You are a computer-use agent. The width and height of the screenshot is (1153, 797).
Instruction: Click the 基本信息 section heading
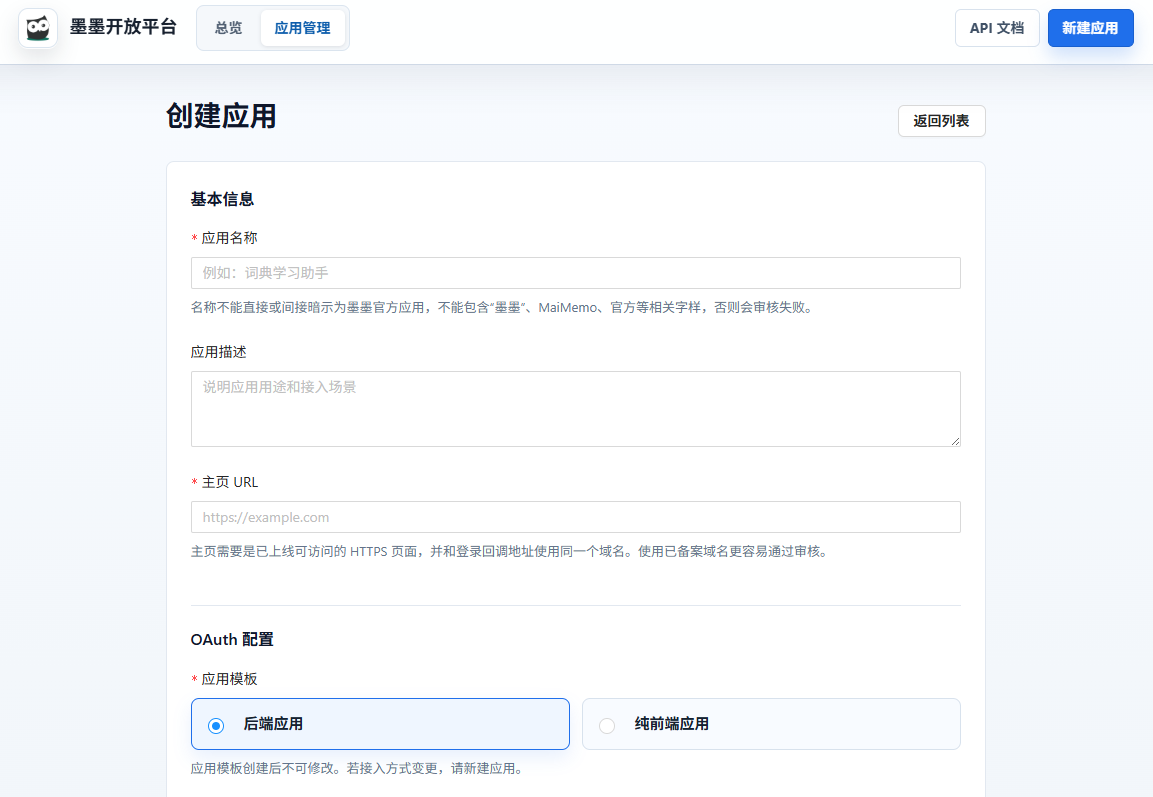point(222,199)
